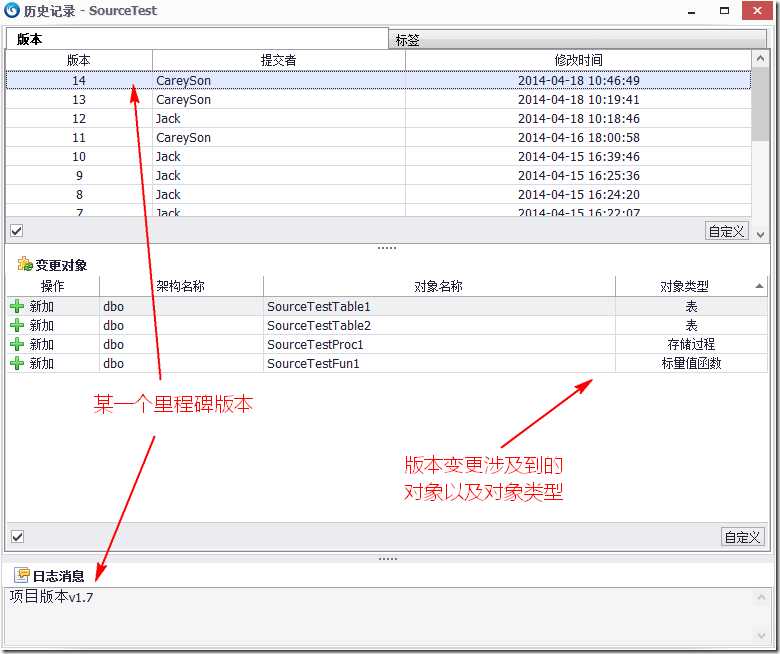Select version 10 row

pos(378,156)
